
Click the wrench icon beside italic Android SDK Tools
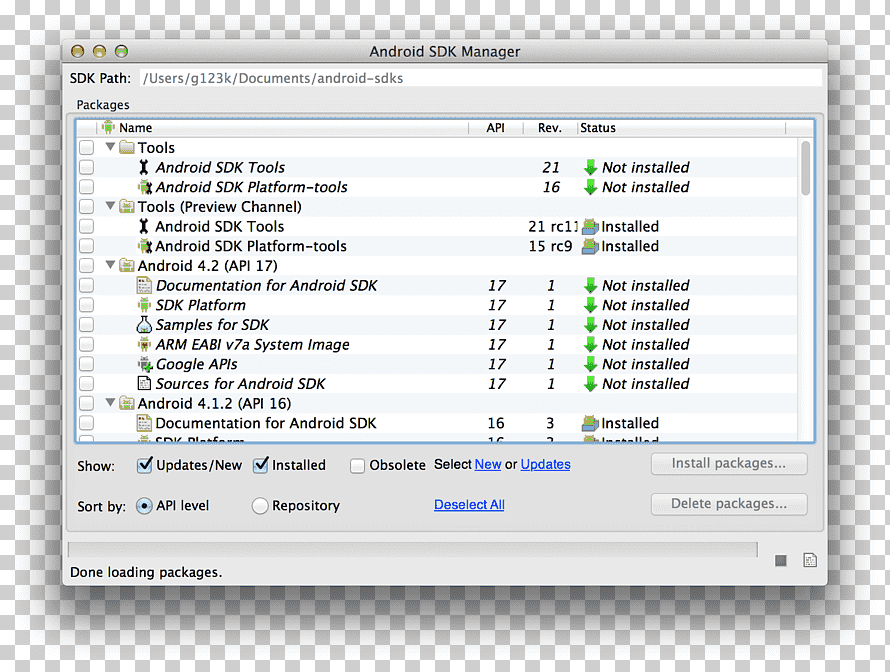[144, 167]
